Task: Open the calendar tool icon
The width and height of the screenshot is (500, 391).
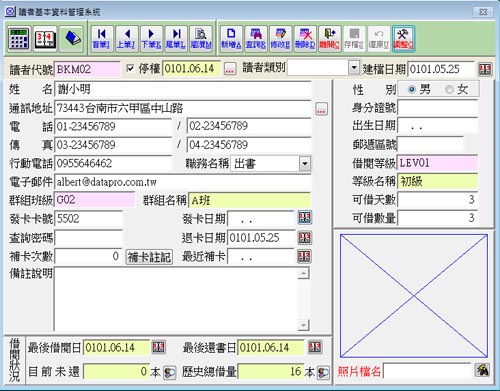Action: 45,39
